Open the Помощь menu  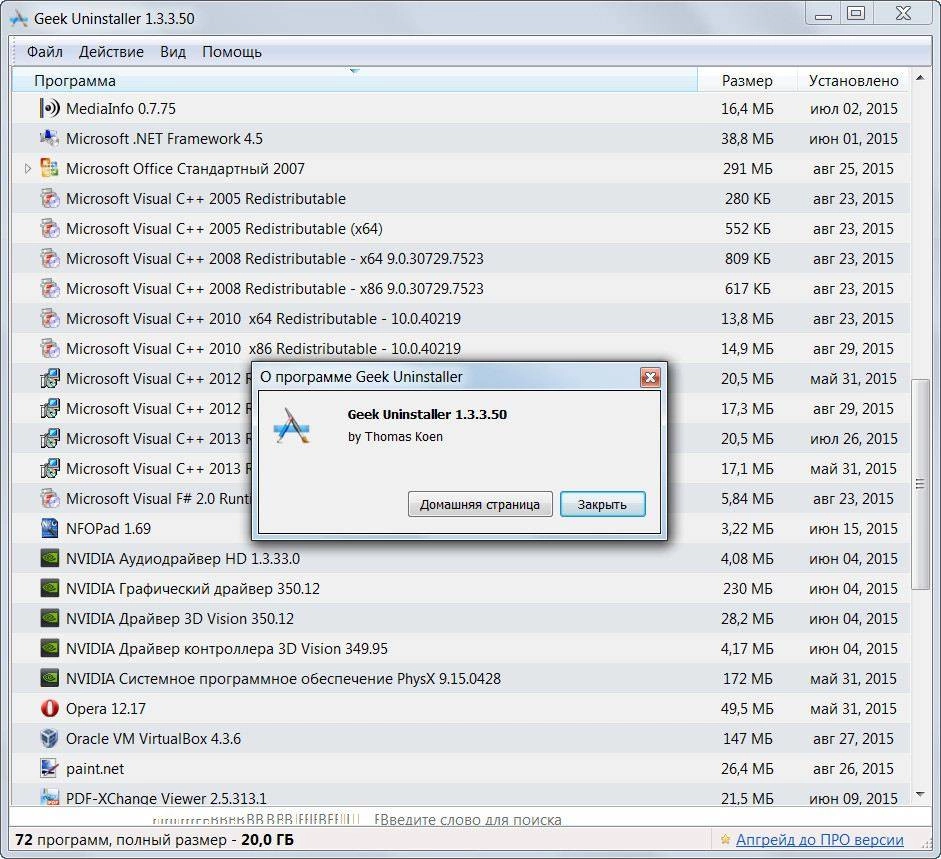coord(232,52)
